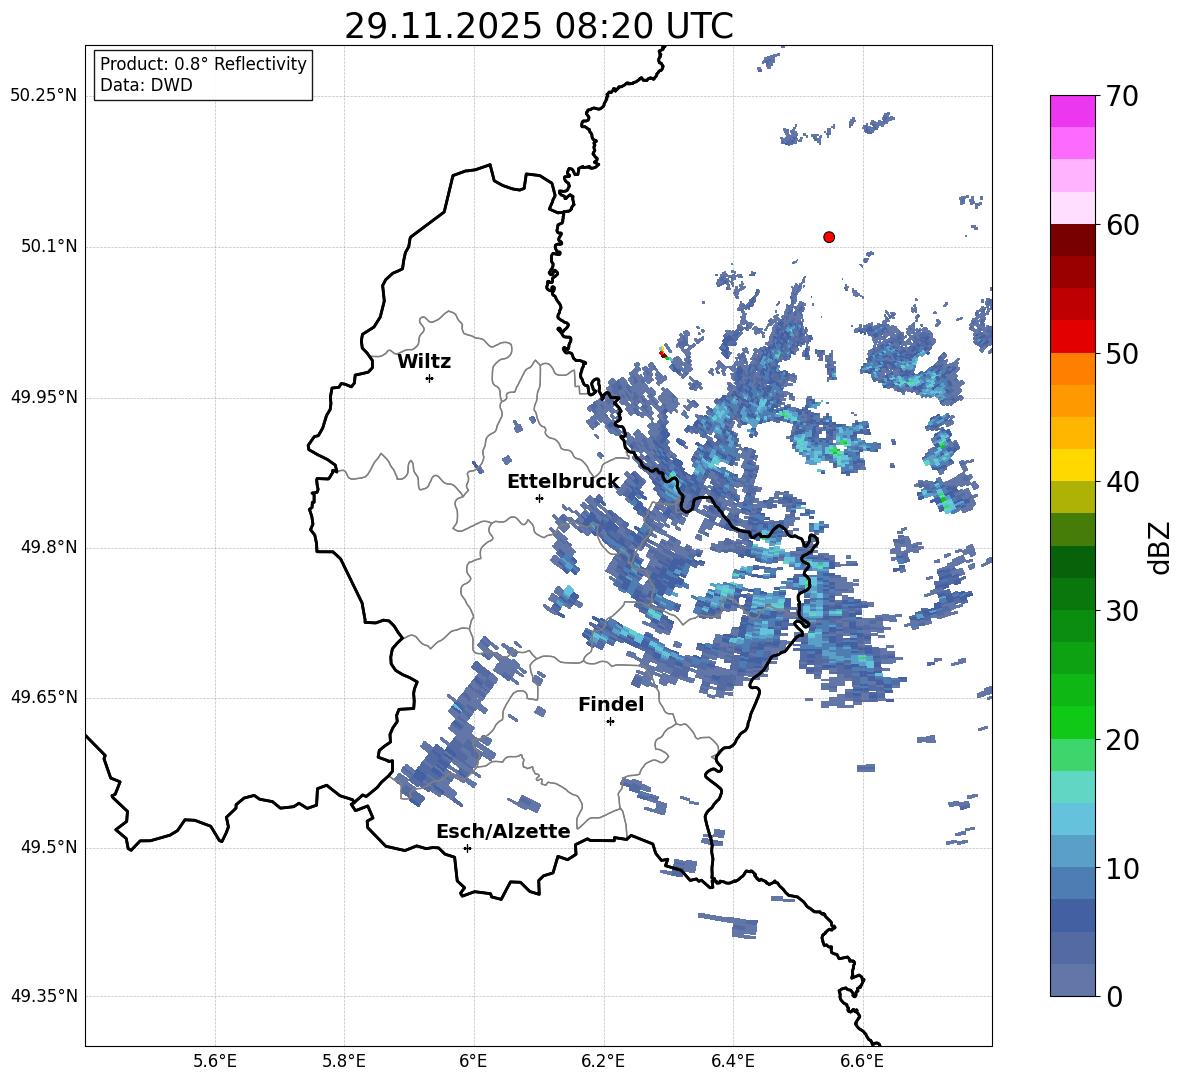Click the 49.65°N latitude tick label
Viewport: 1184px width, 1081px height.
click(x=44, y=697)
